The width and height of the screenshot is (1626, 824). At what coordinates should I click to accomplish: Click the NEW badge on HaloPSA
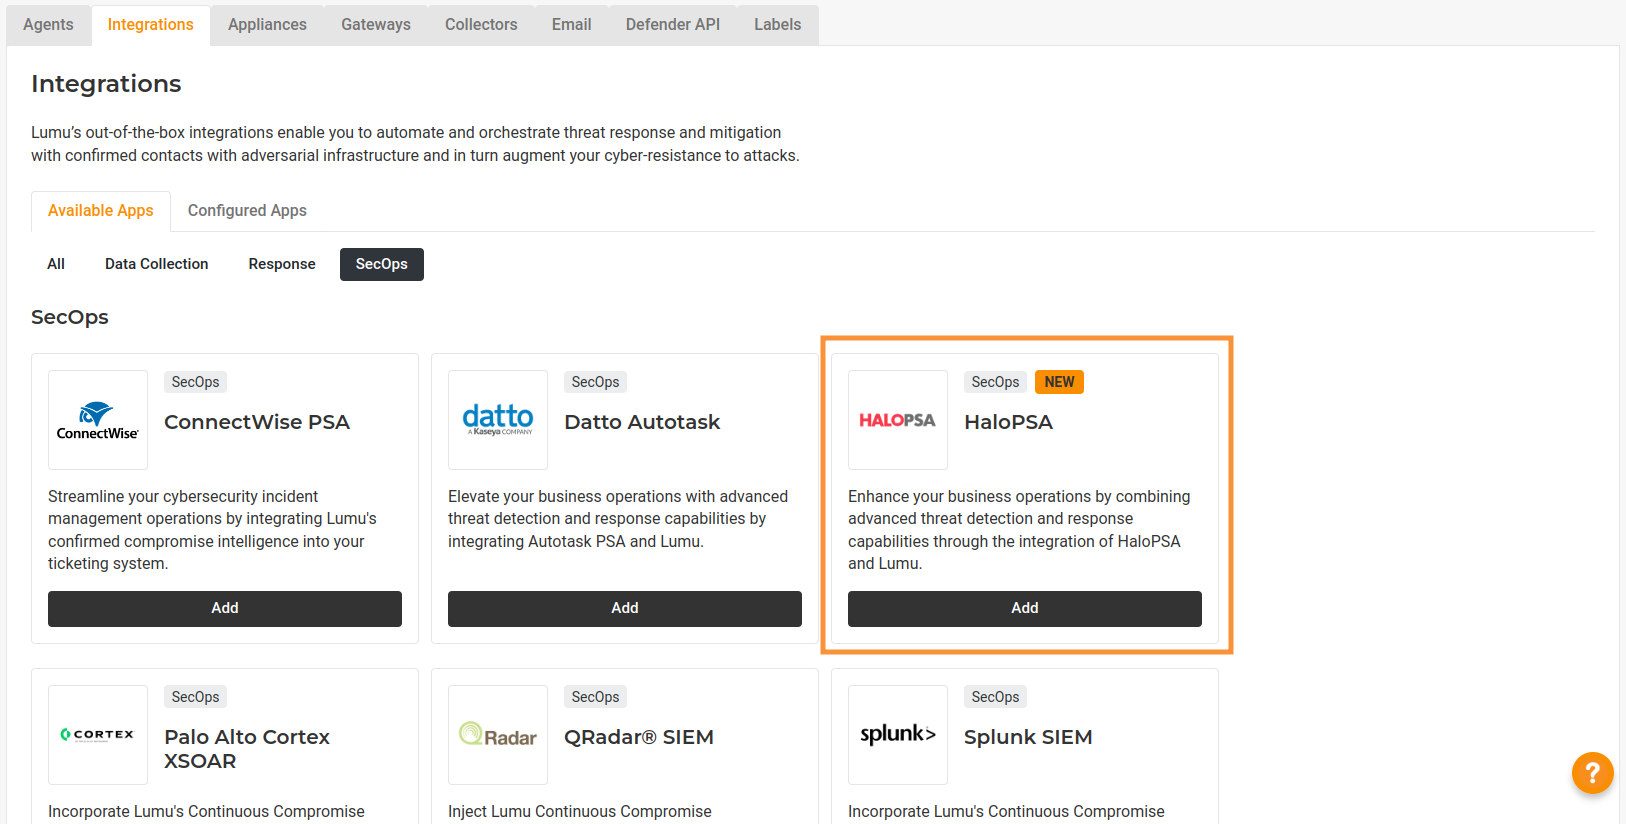[1059, 382]
